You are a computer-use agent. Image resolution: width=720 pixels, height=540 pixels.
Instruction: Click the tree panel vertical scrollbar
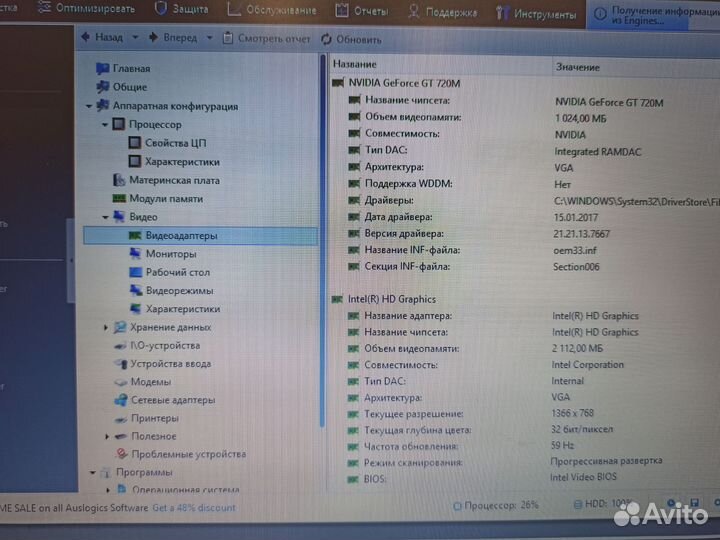click(323, 241)
